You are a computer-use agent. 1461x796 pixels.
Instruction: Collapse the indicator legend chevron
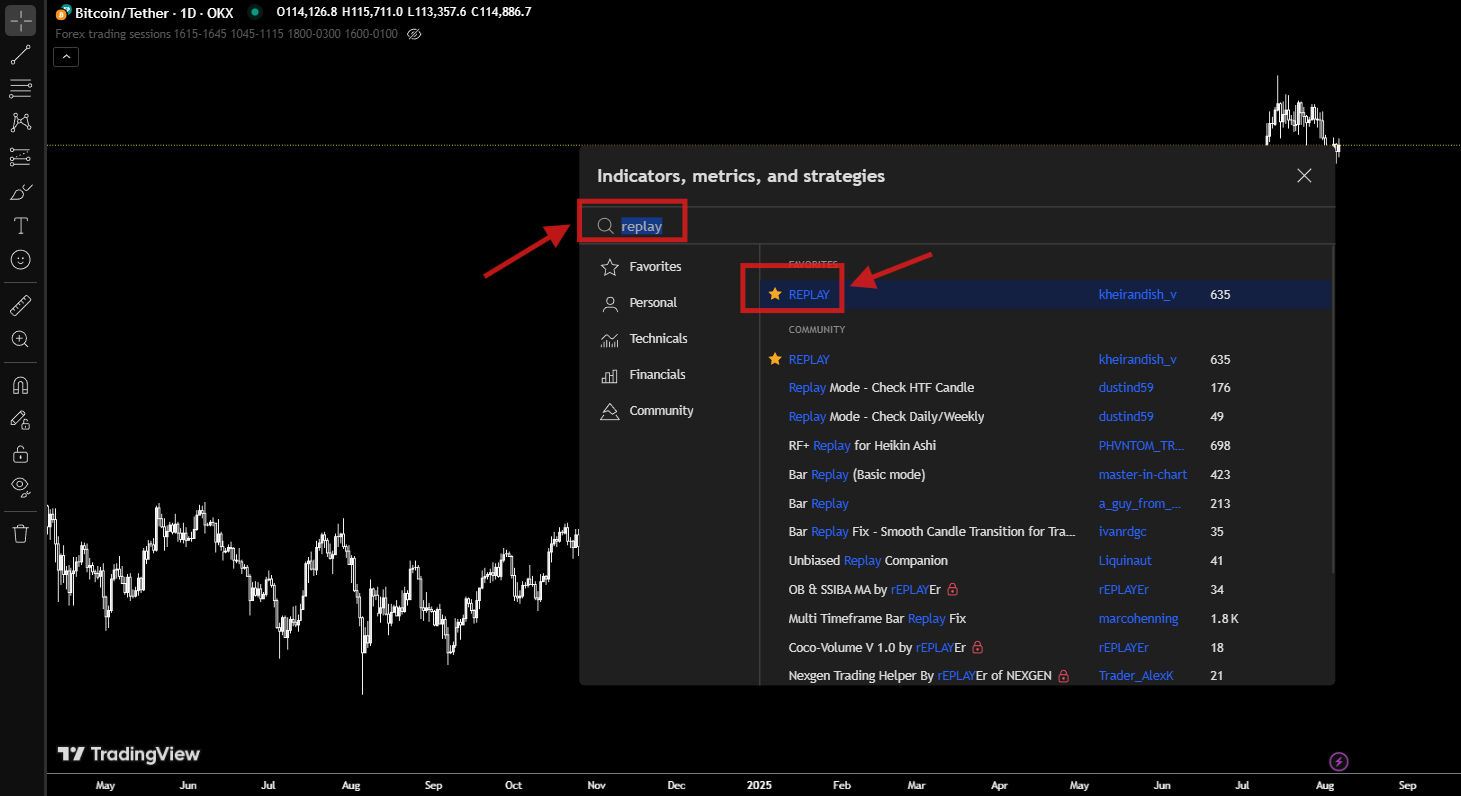pyautogui.click(x=66, y=57)
